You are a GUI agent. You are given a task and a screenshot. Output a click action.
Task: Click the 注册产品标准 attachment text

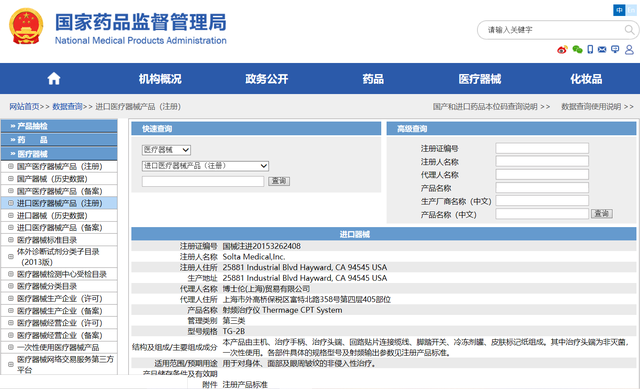click(x=245, y=385)
